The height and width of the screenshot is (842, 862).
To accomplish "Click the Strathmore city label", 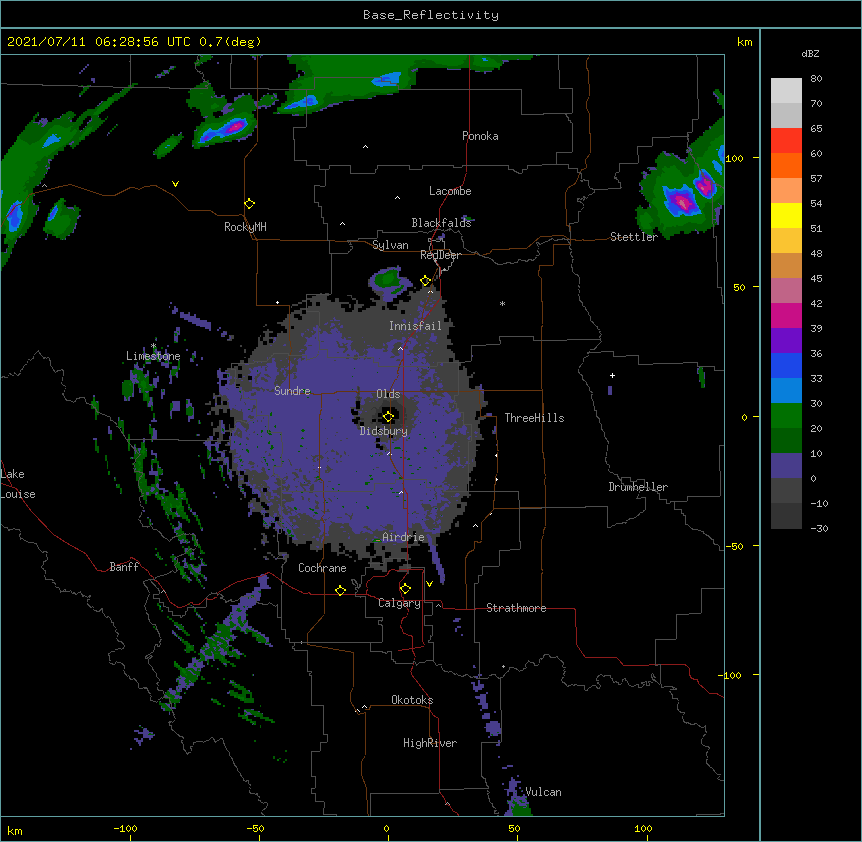I will point(516,608).
